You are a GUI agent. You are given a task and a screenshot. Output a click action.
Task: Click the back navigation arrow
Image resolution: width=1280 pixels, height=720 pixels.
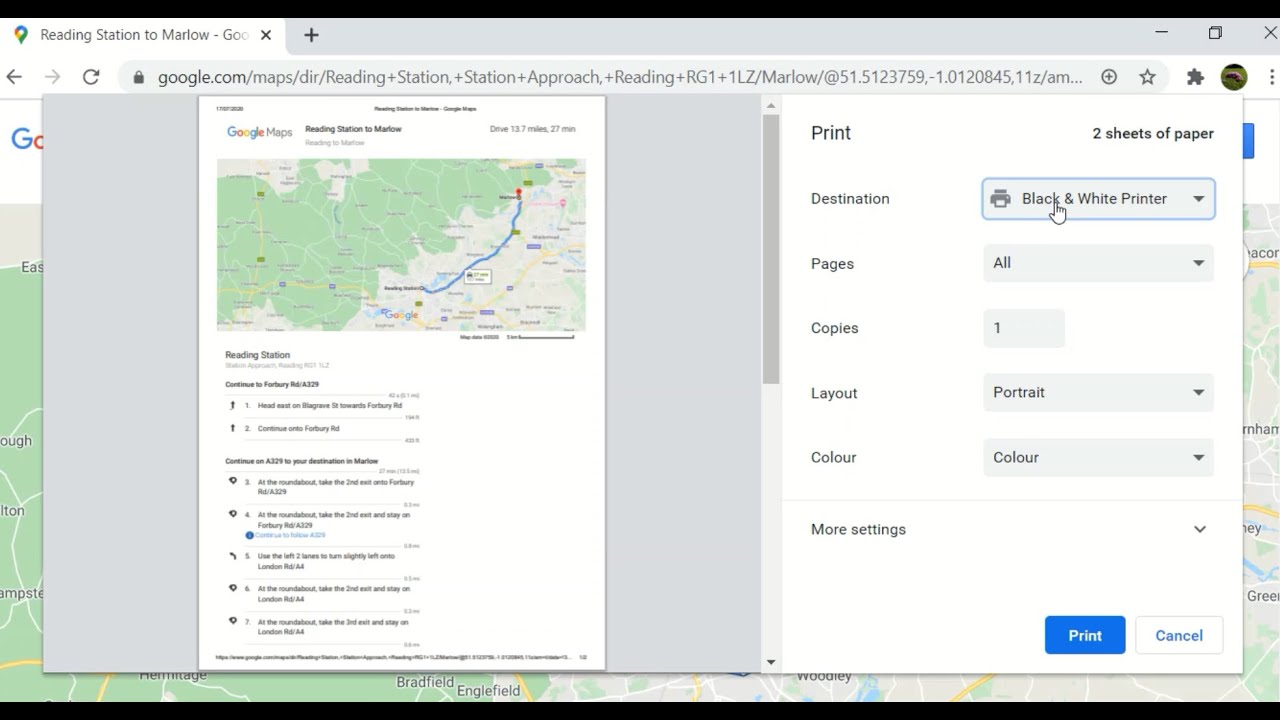pyautogui.click(x=16, y=76)
